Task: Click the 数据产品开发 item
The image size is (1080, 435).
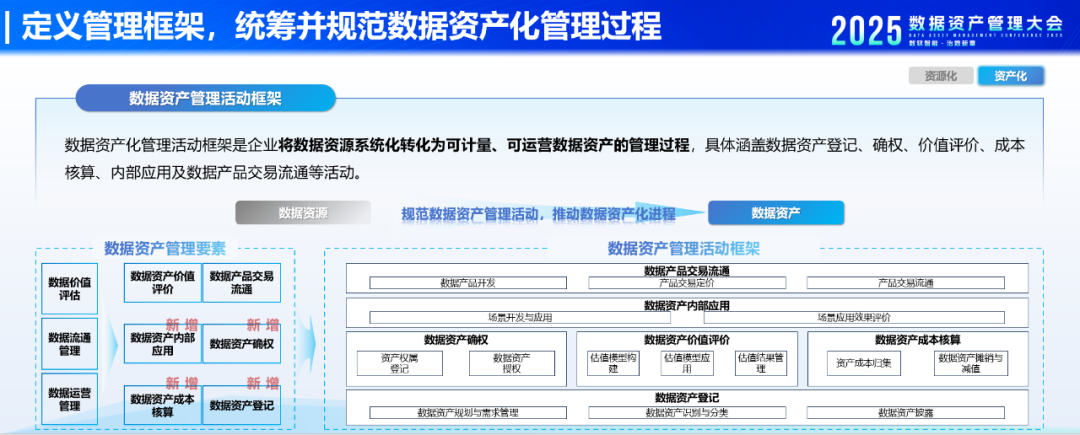Action: (x=468, y=282)
